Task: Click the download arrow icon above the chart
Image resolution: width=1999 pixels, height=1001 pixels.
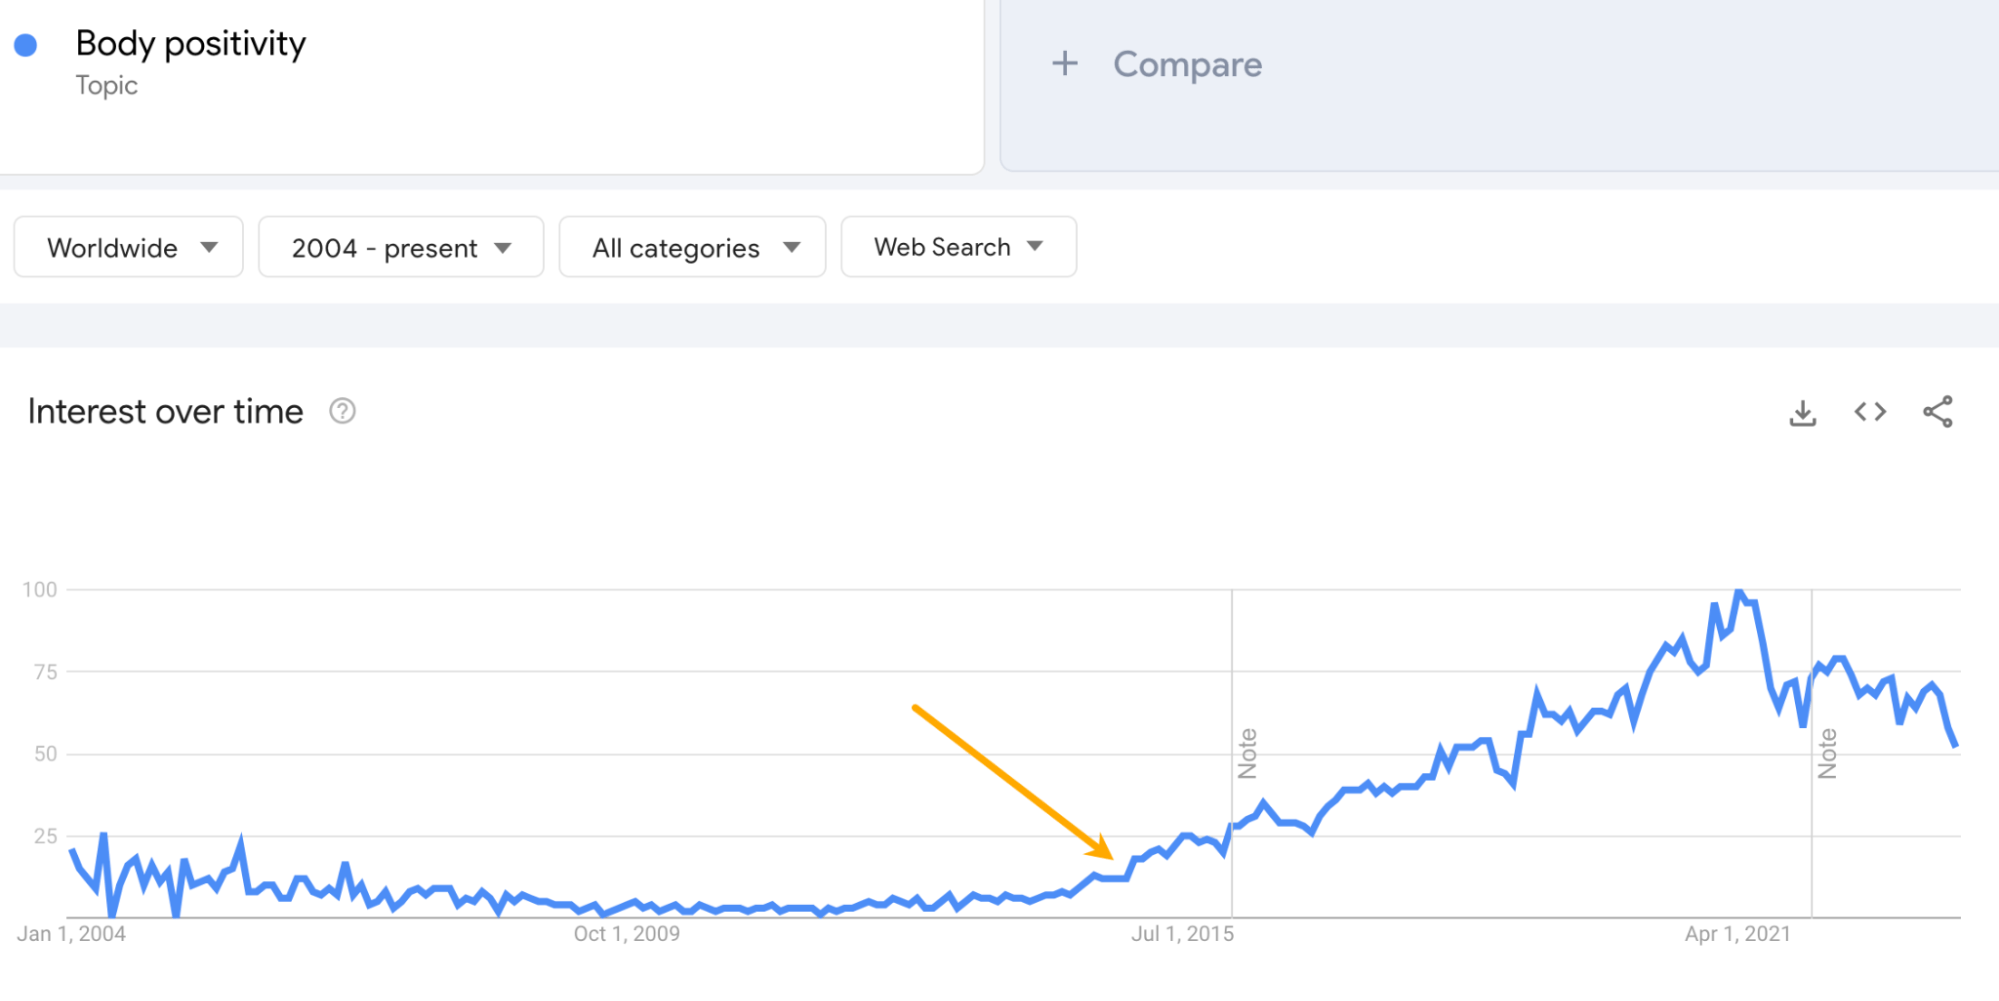Action: click(x=1803, y=411)
